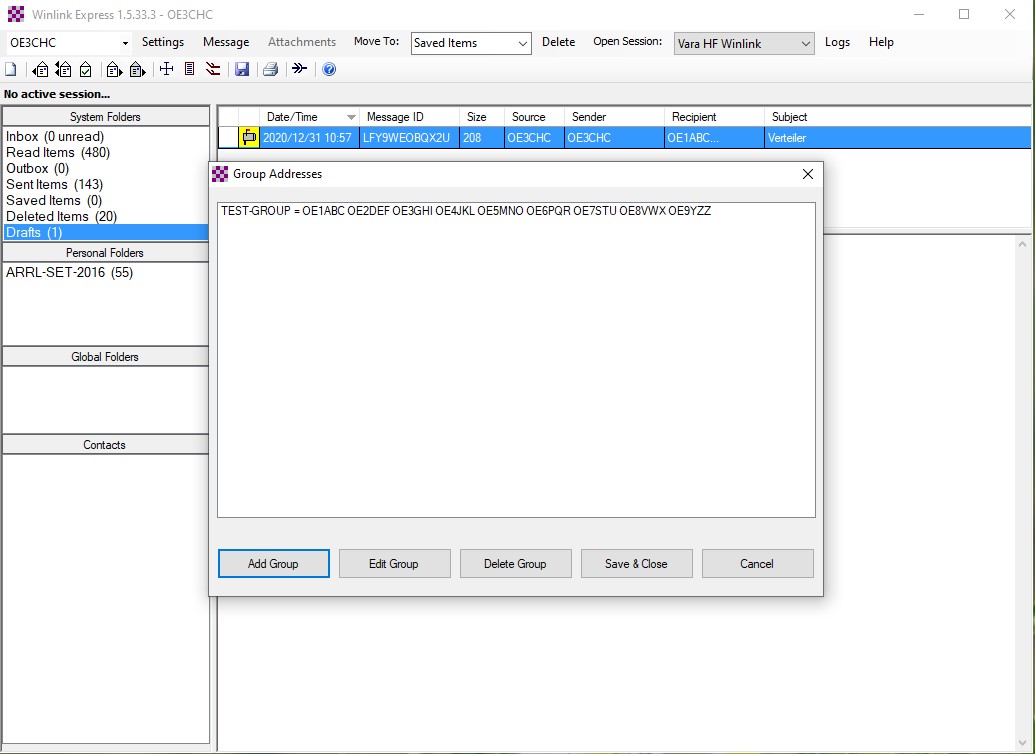The height and width of the screenshot is (754, 1035).
Task: Click the Sender column header
Action: pos(615,117)
